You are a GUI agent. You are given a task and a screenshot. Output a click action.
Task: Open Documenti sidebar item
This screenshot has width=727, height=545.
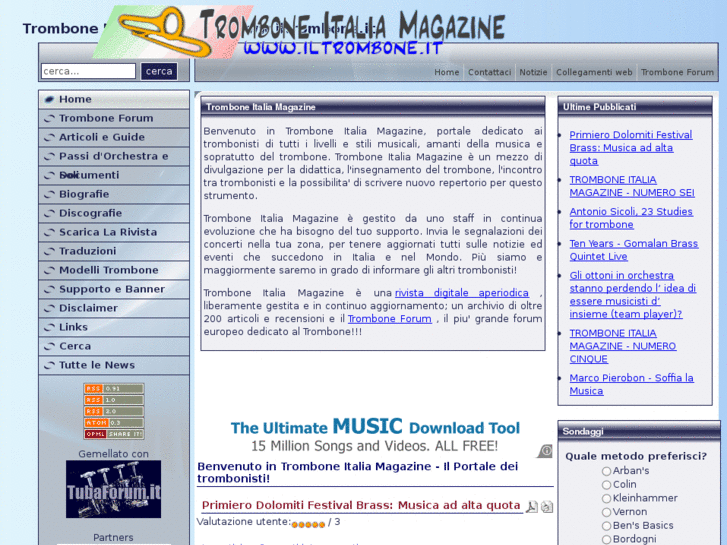[114, 175]
